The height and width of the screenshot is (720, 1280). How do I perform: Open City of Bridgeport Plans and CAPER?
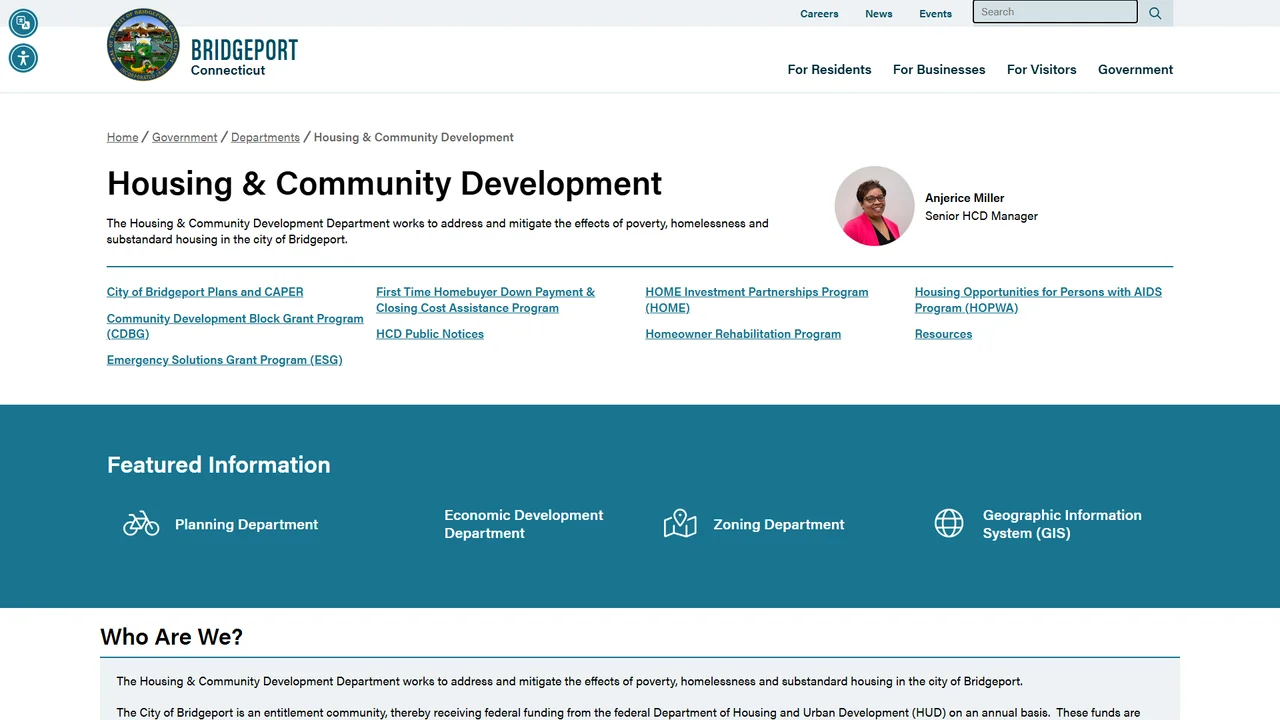coord(205,292)
